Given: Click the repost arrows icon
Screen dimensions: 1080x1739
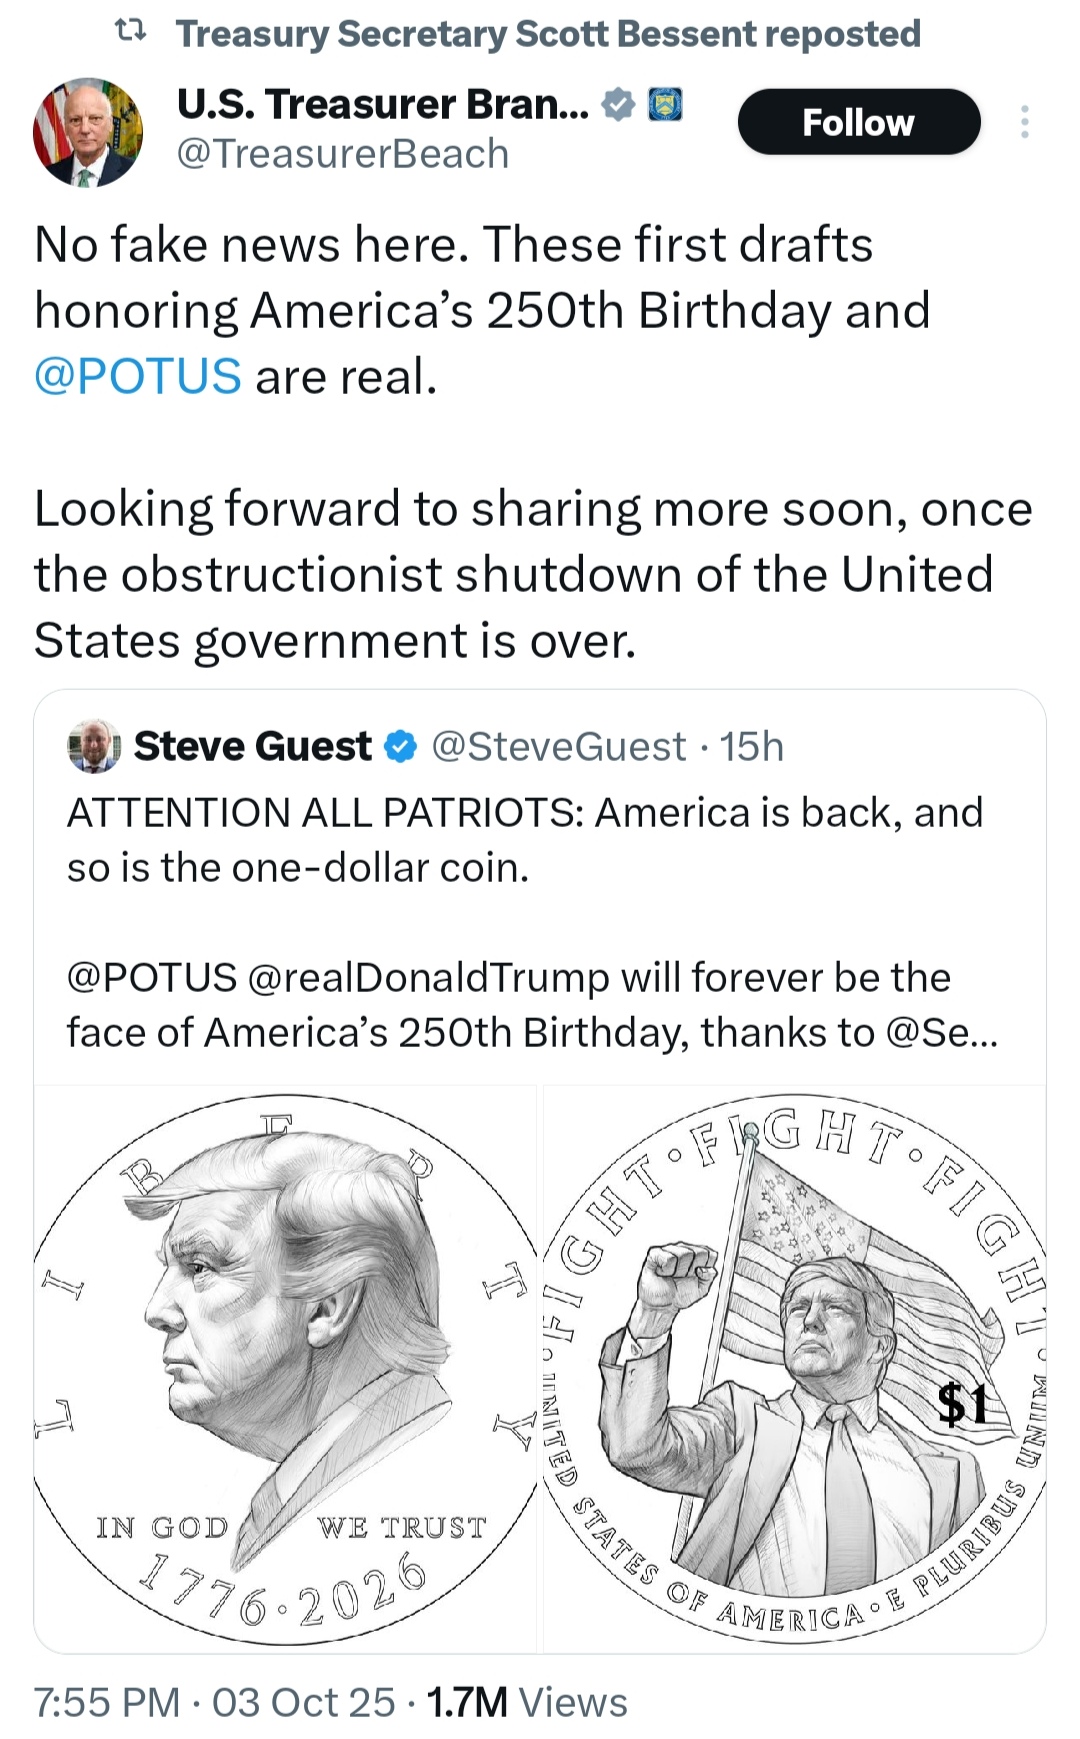Looking at the screenshot, I should click(x=131, y=33).
